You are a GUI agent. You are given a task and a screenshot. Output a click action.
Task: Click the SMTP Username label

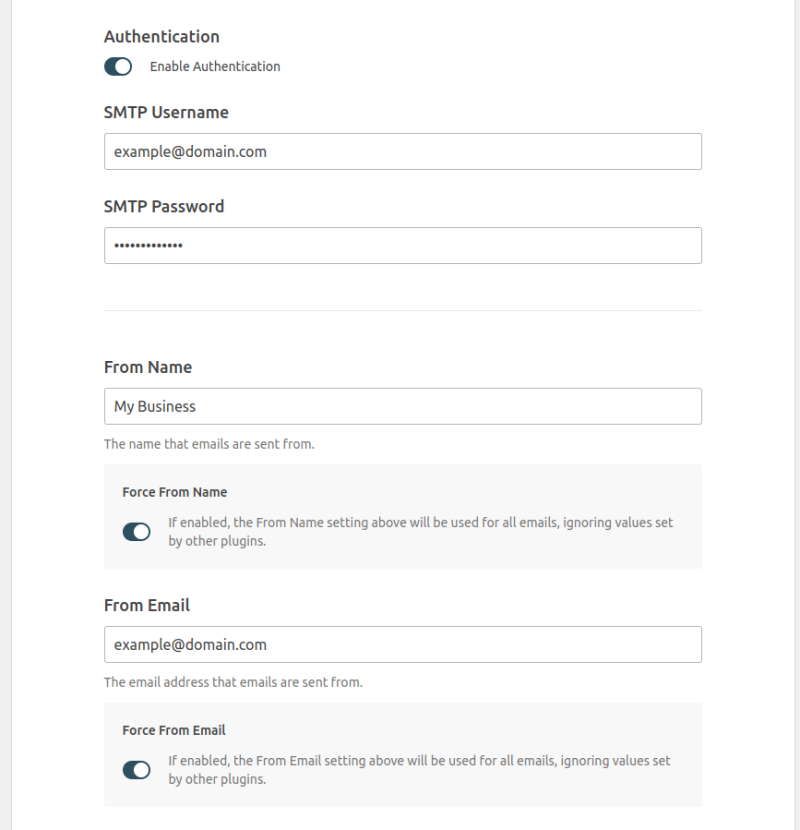(166, 112)
